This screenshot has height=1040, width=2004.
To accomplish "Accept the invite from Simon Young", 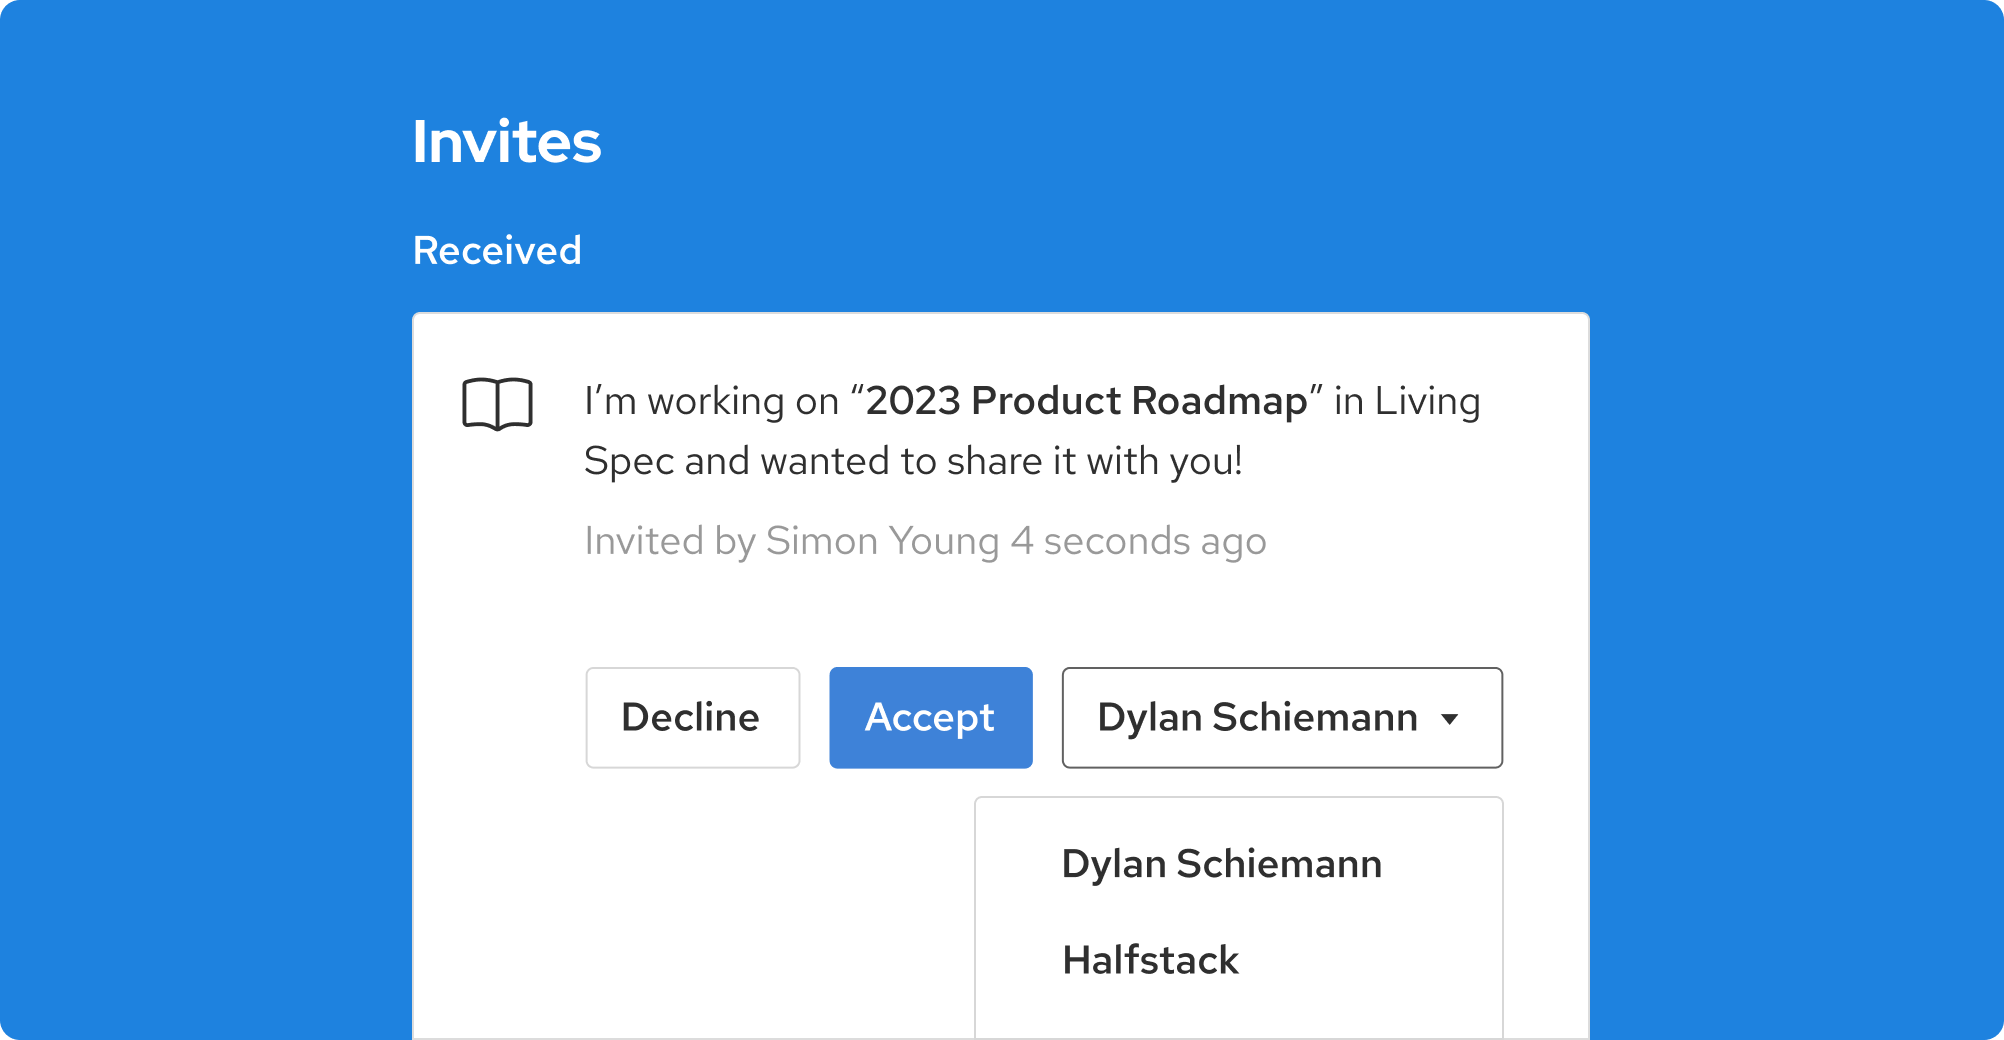I will click(930, 718).
